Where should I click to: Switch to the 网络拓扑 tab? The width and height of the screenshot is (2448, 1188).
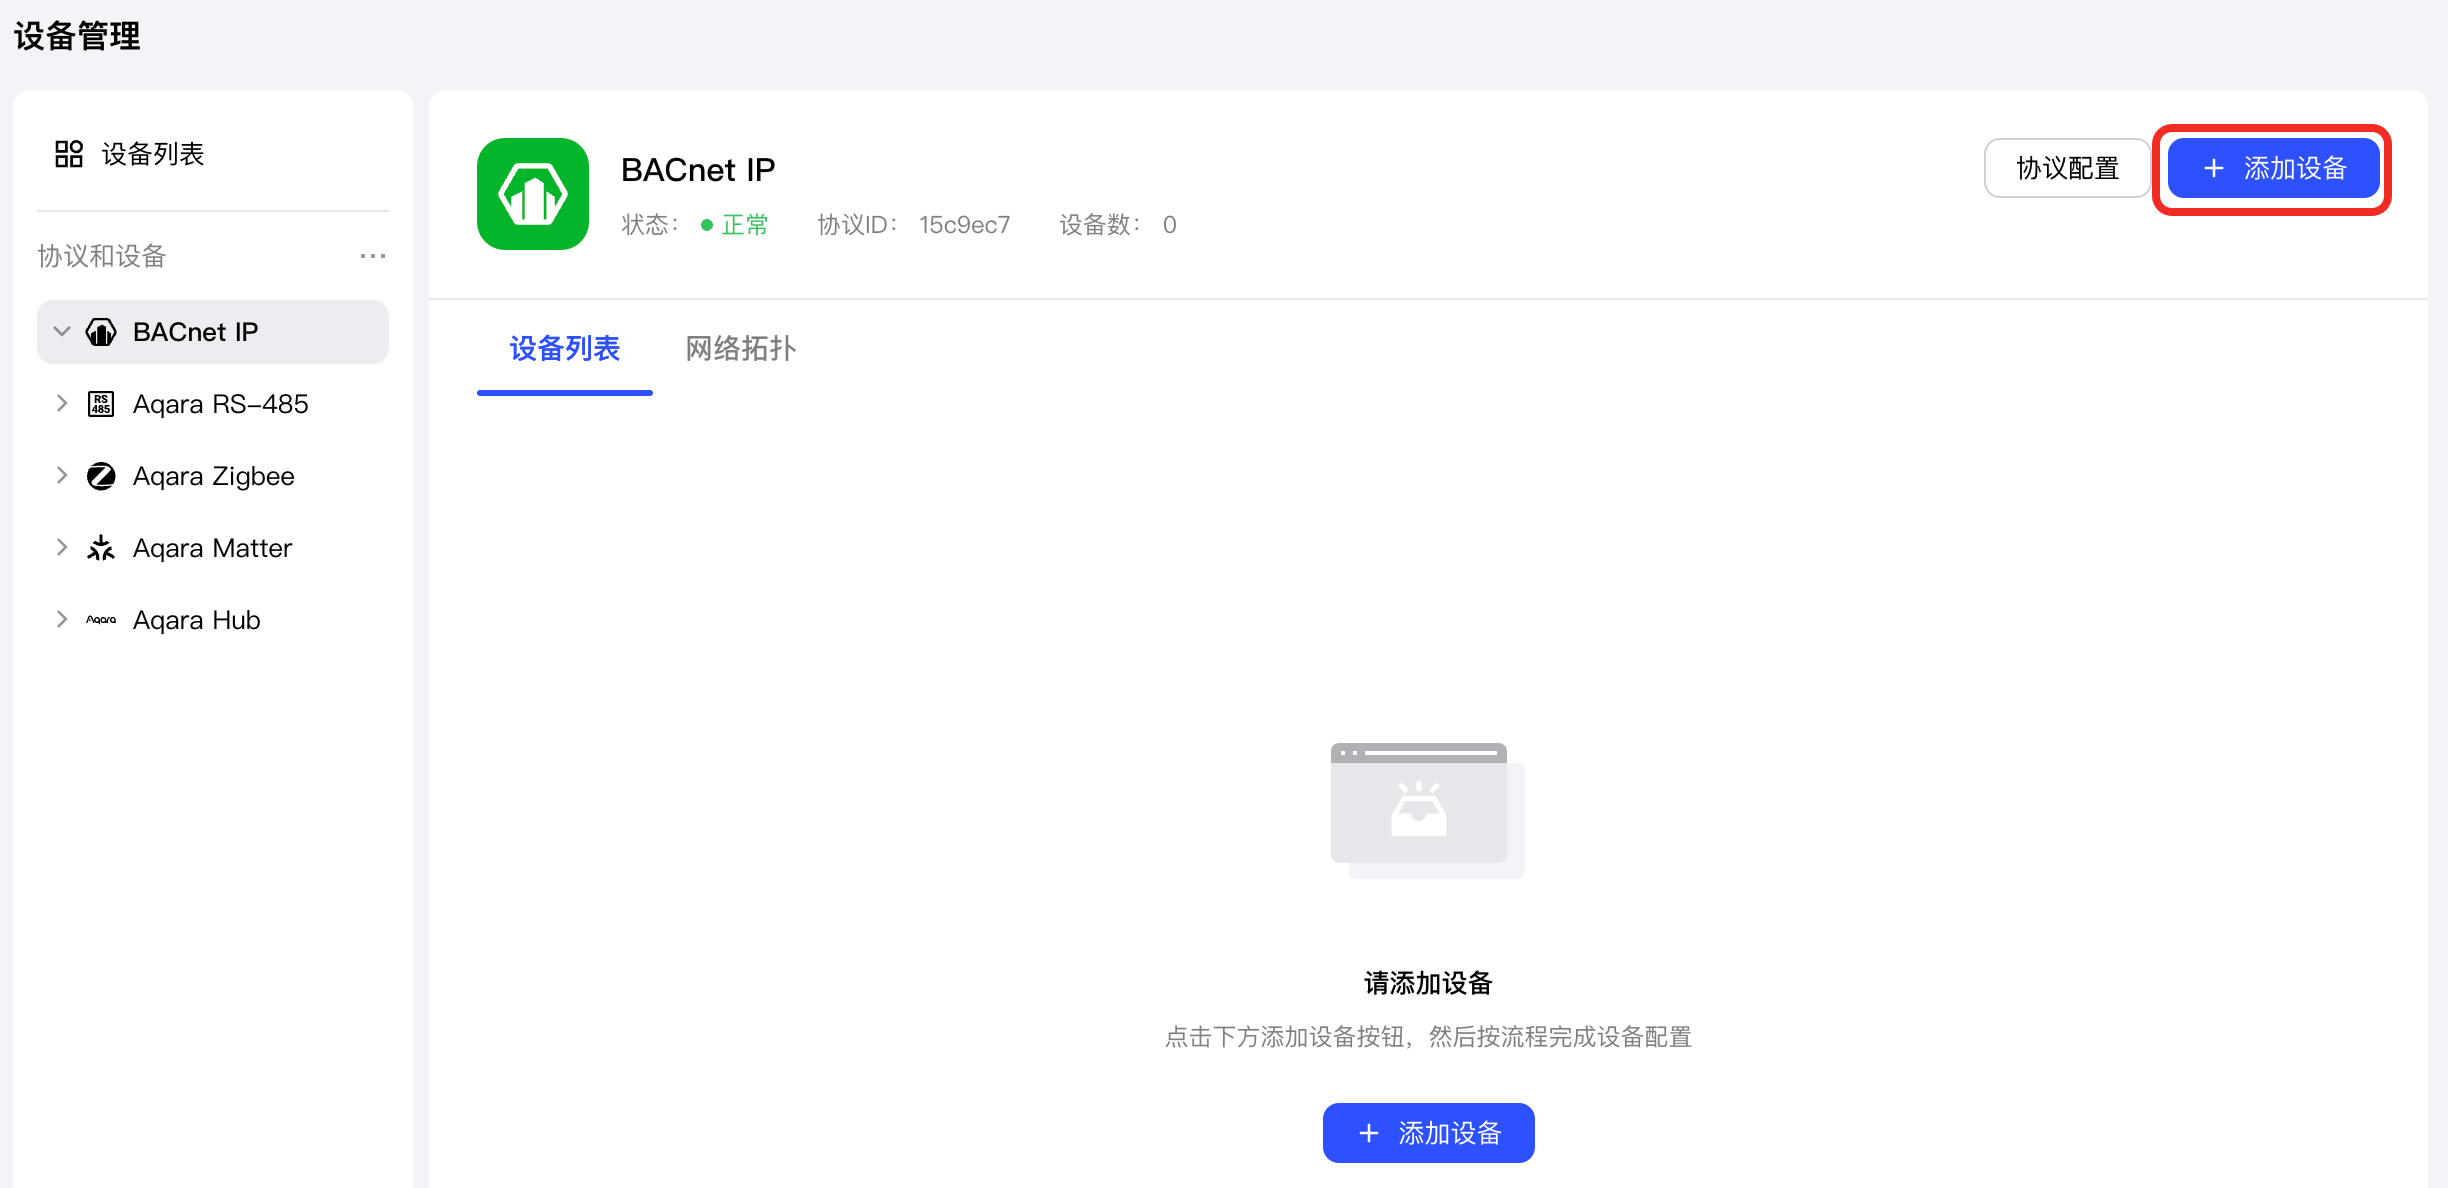pos(741,349)
